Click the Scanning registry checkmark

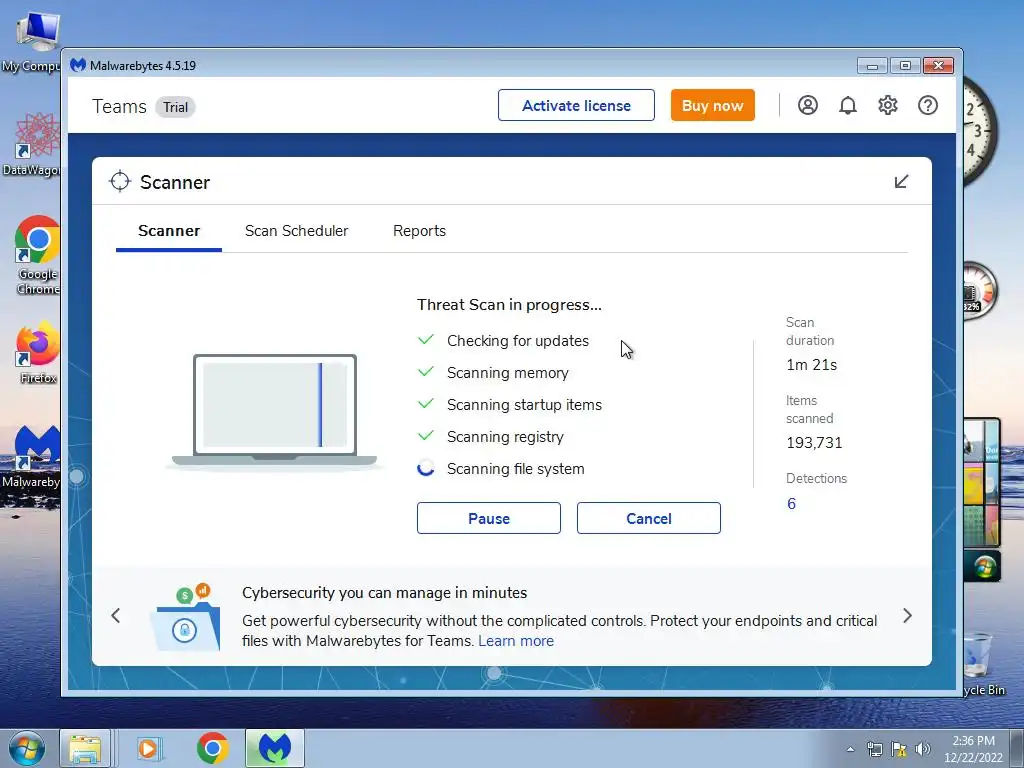pyautogui.click(x=426, y=436)
